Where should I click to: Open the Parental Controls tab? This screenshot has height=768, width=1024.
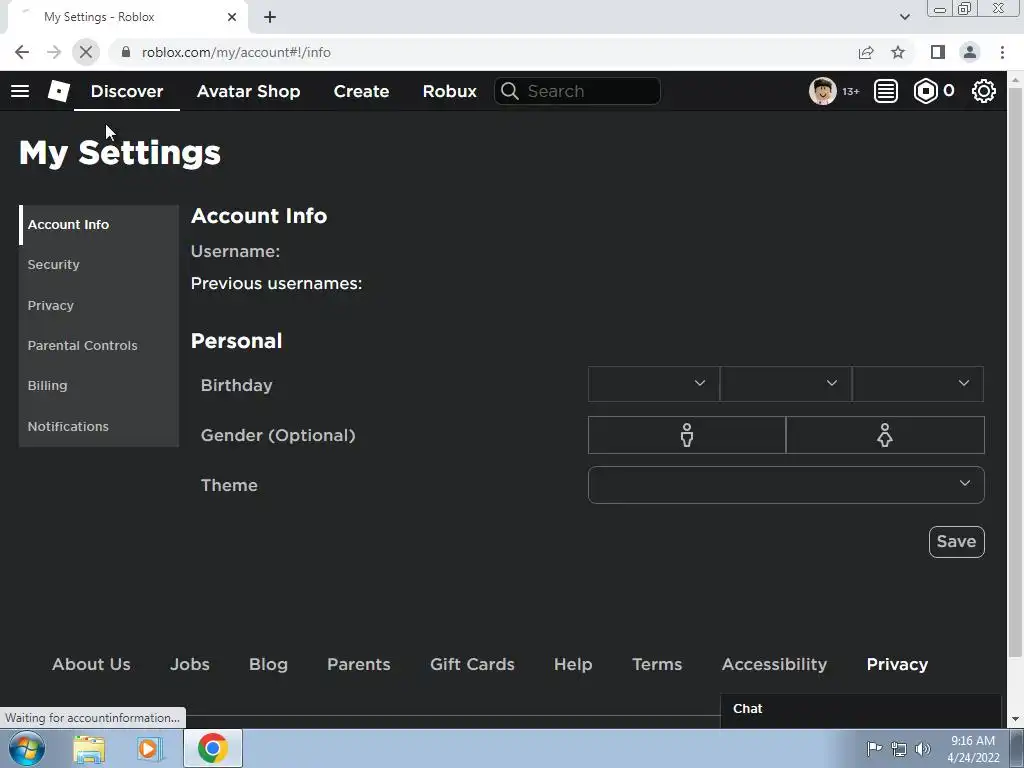point(99,345)
